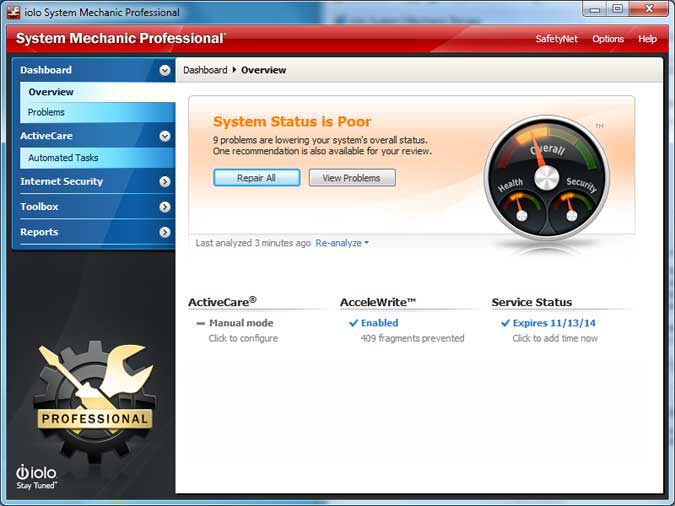Viewport: 675px width, 506px height.
Task: Click the Overall status gauge
Action: [547, 177]
